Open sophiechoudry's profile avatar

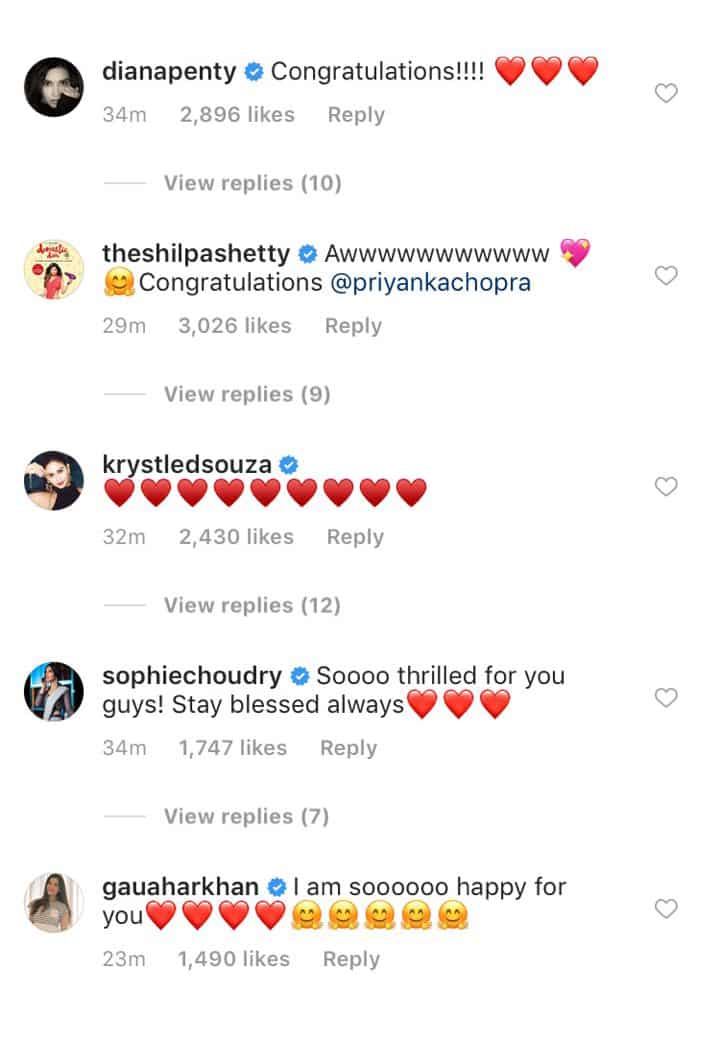click(54, 691)
